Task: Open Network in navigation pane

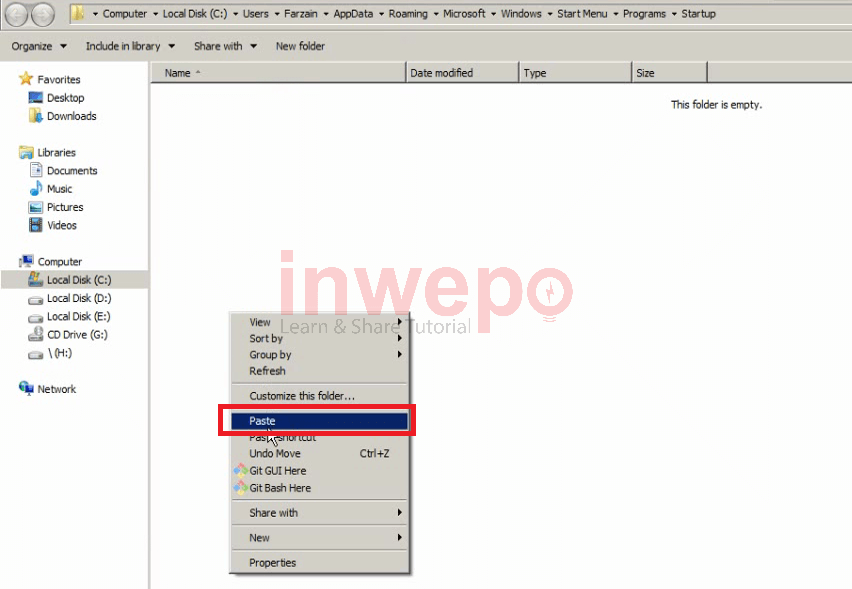Action: (x=57, y=389)
